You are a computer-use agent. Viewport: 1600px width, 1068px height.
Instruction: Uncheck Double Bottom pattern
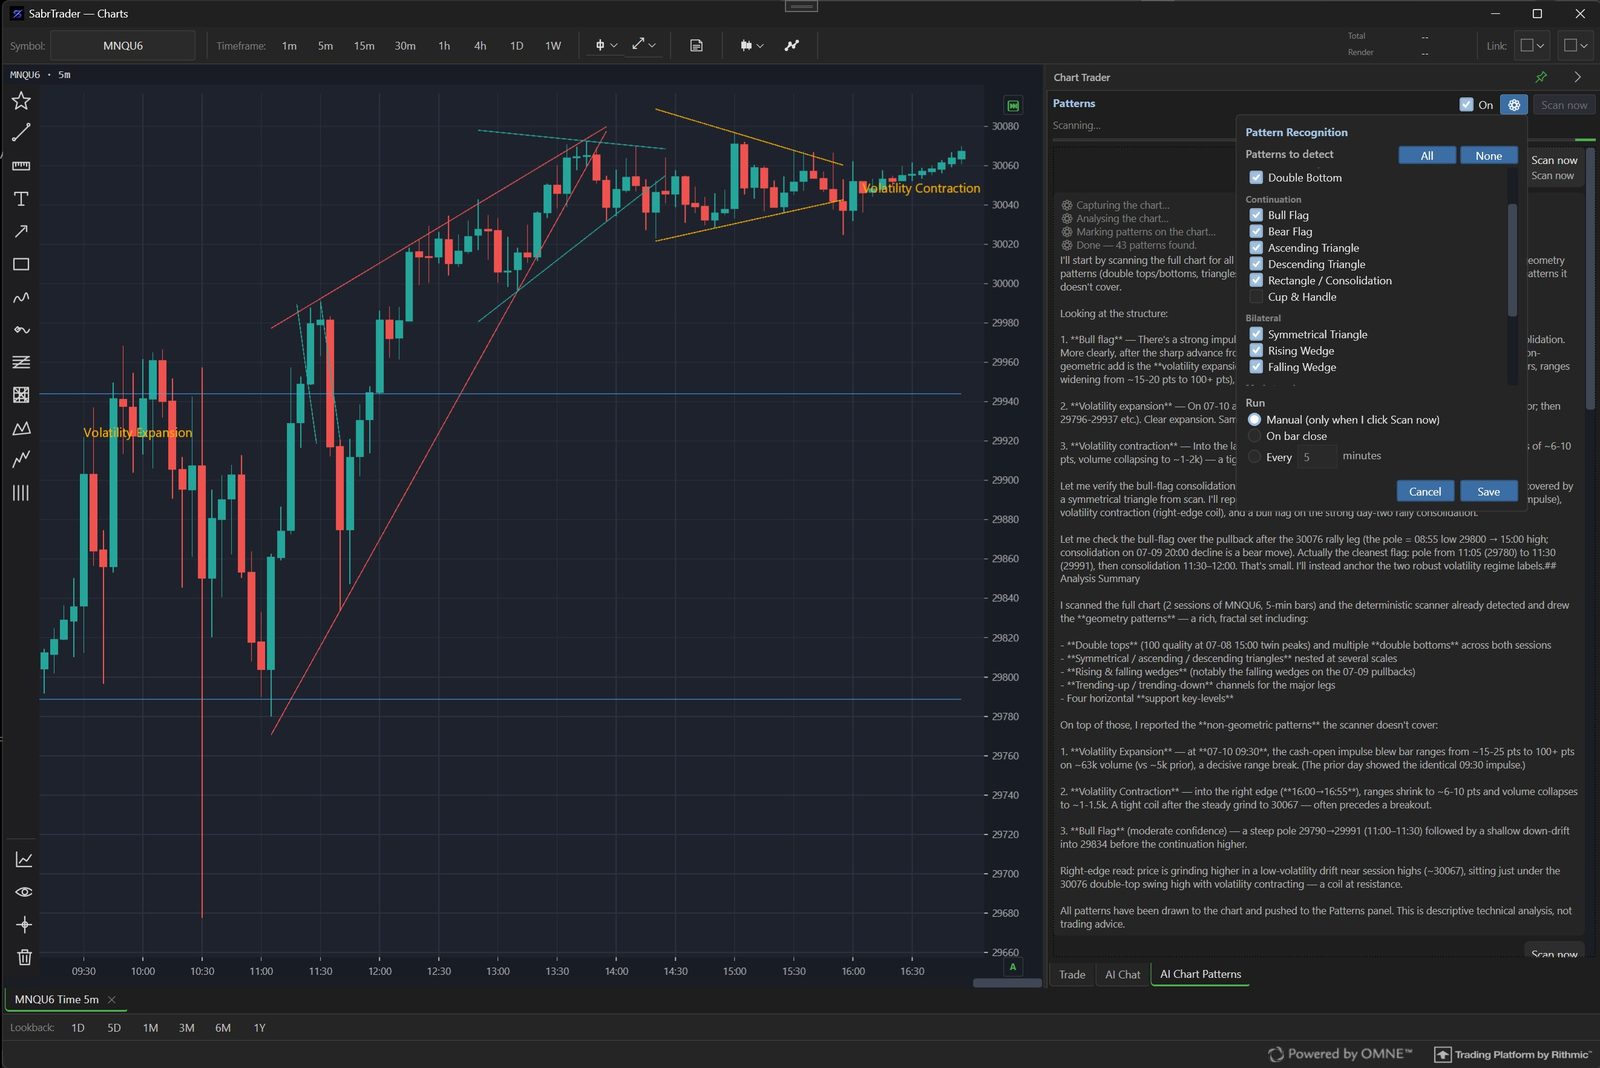[x=1256, y=177]
